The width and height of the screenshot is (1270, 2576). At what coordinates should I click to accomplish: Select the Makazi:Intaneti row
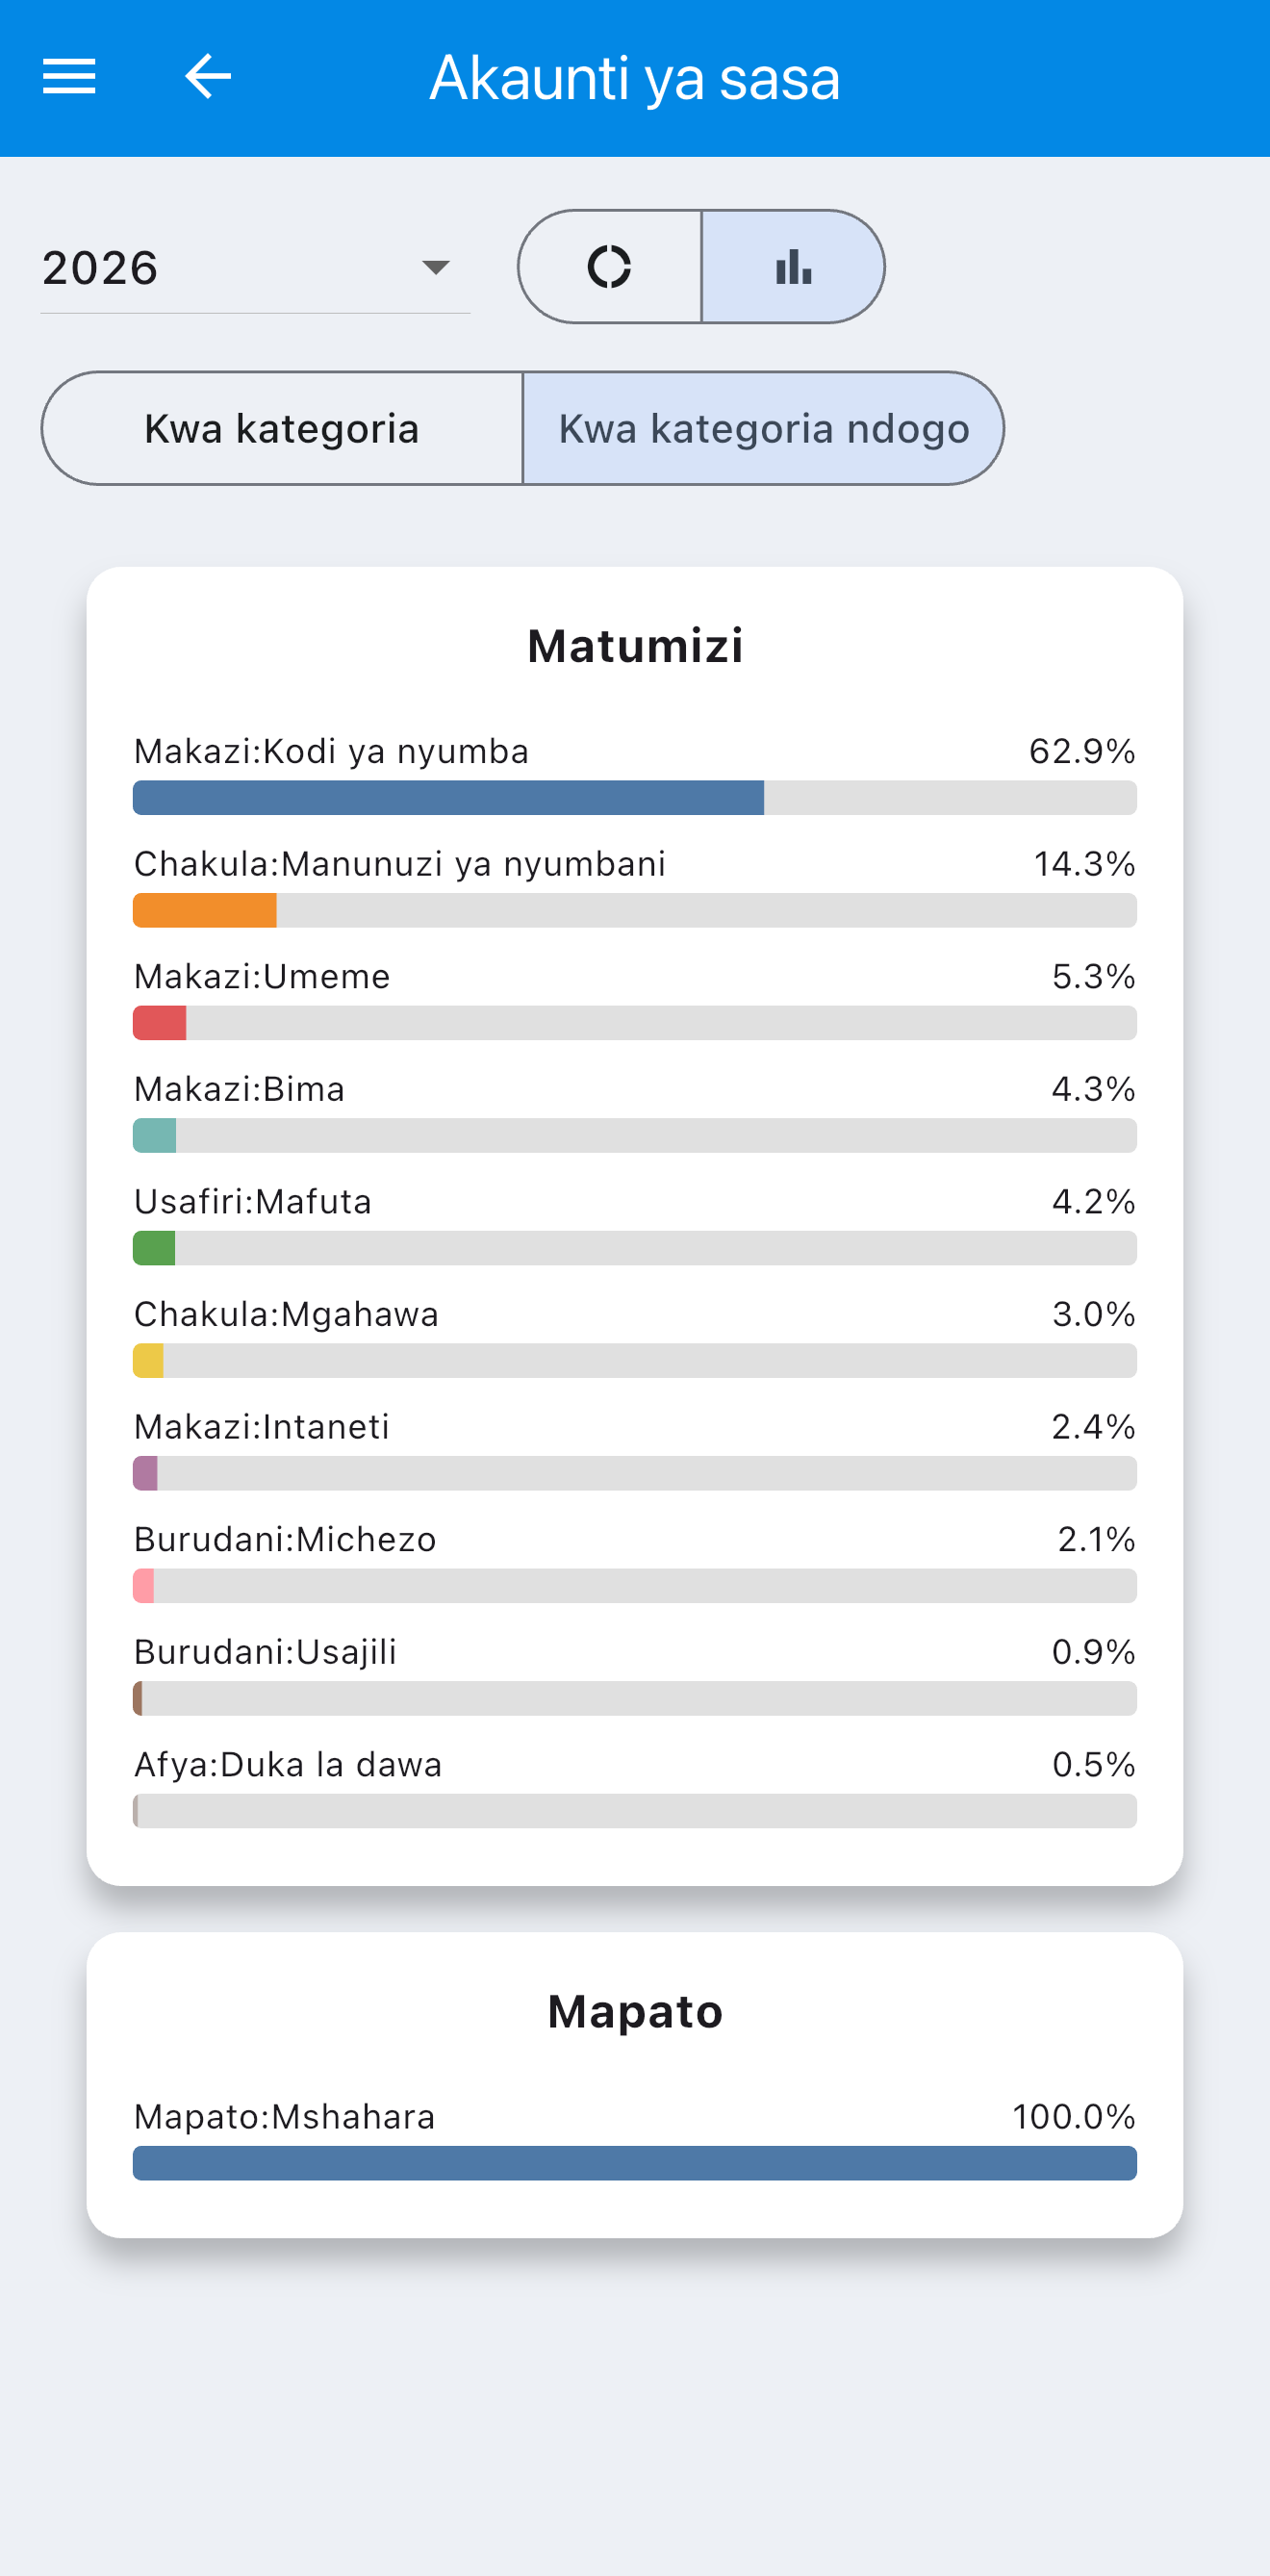635,1450
